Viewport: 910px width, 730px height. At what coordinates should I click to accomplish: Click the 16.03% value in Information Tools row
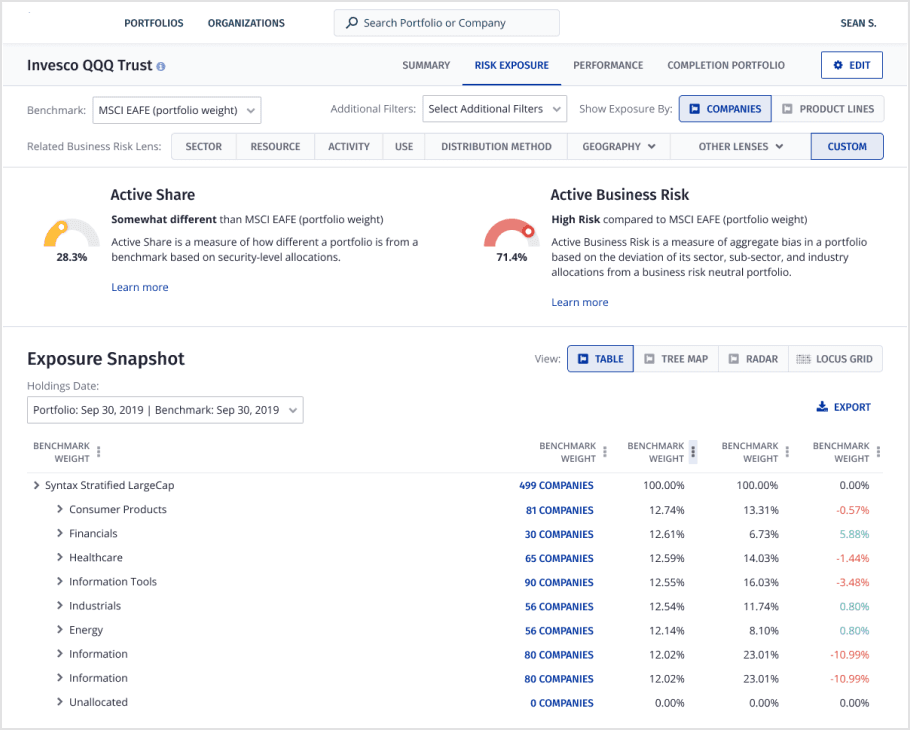click(x=760, y=582)
